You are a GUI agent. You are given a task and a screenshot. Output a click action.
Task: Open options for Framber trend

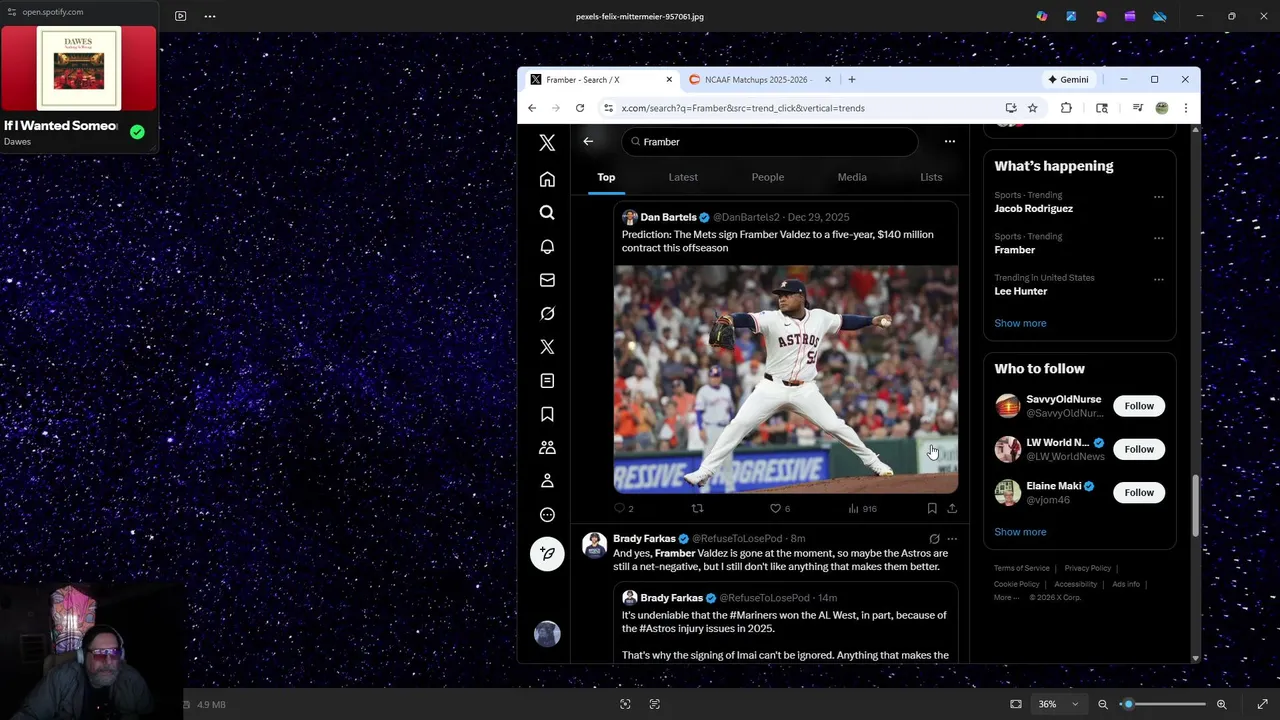[x=1158, y=238]
